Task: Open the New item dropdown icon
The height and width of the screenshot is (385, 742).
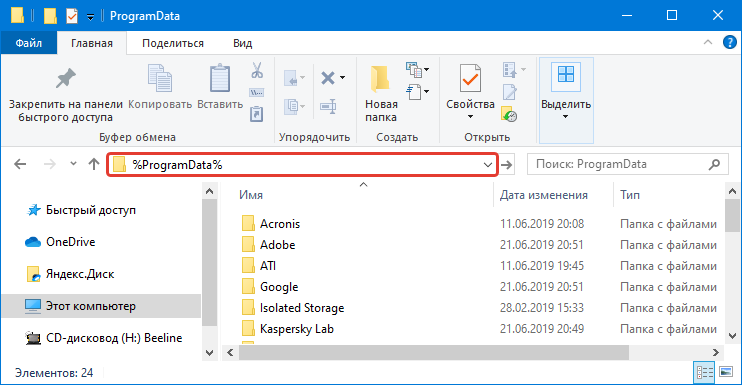Action: pos(417,70)
